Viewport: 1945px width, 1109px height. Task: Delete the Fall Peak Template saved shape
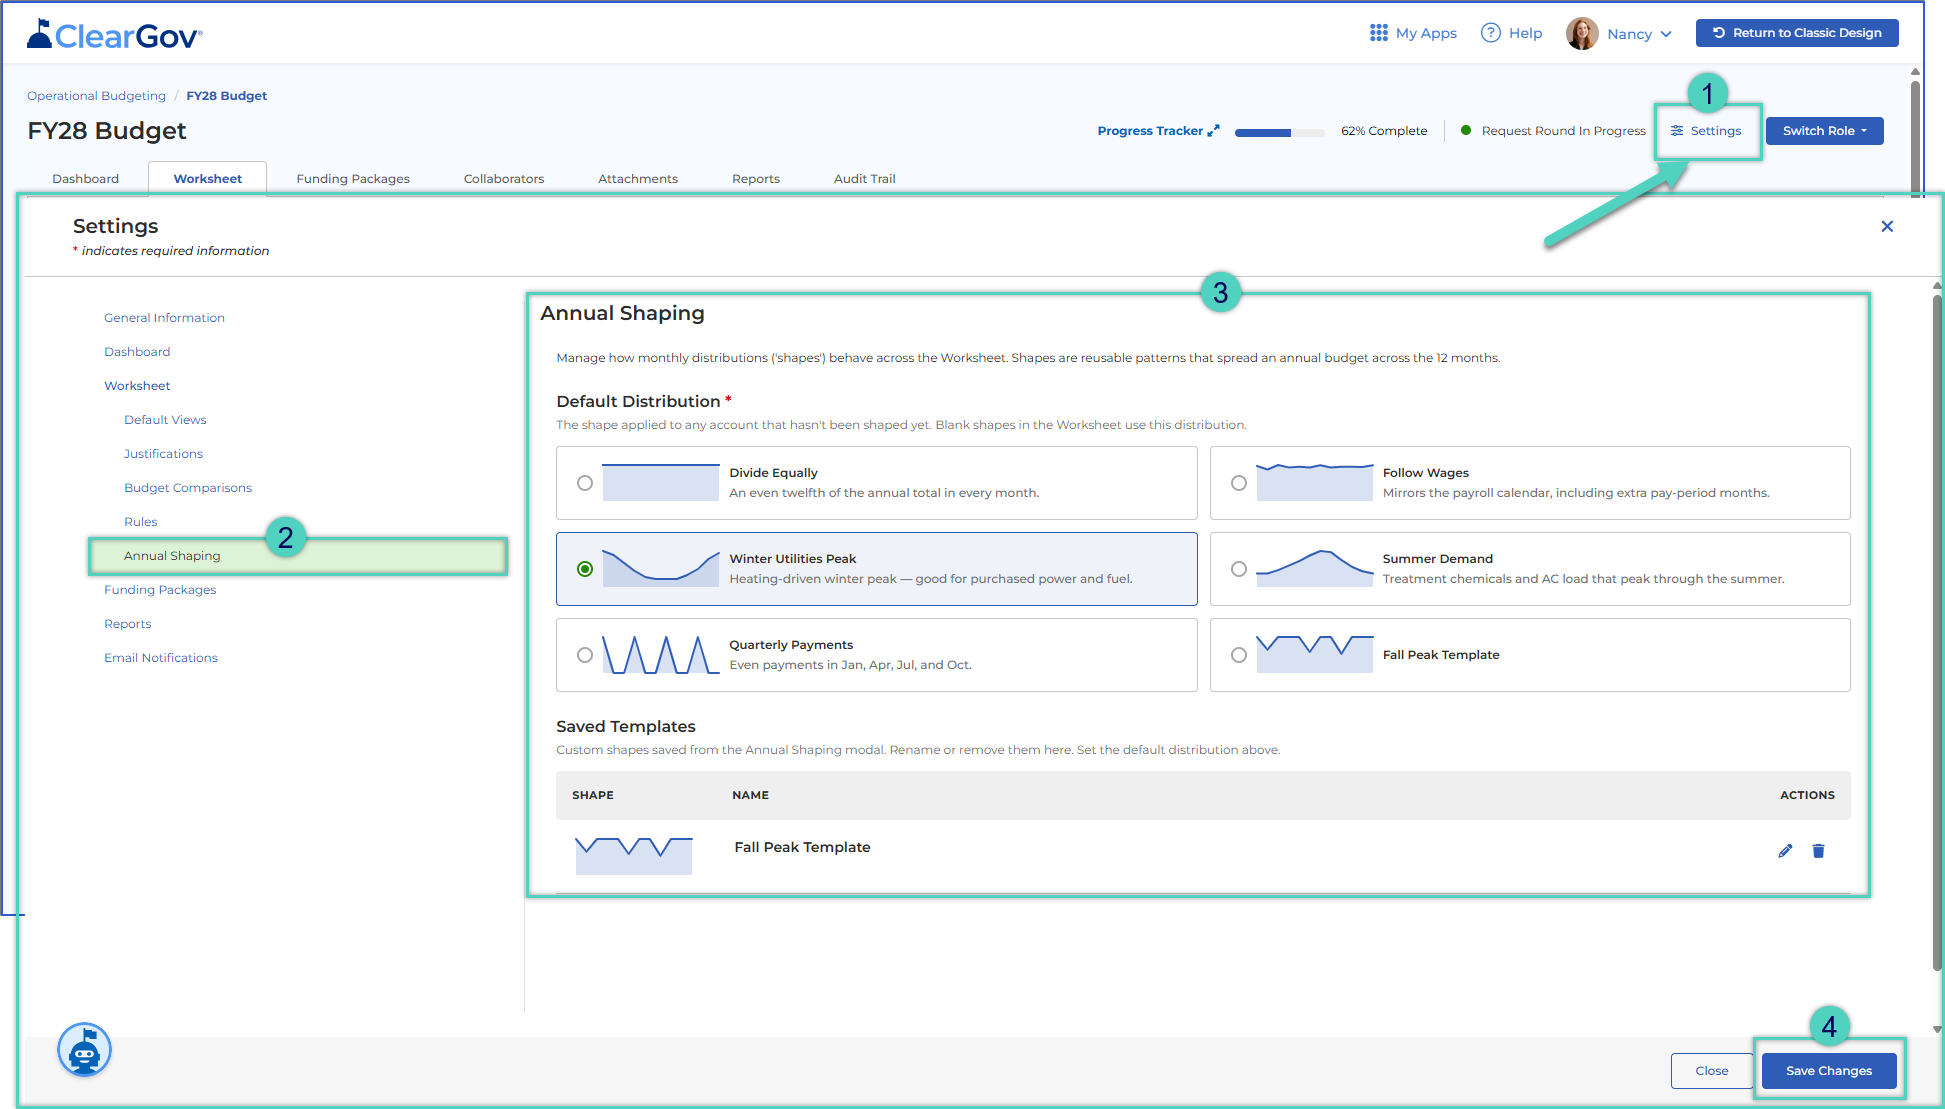(x=1818, y=851)
